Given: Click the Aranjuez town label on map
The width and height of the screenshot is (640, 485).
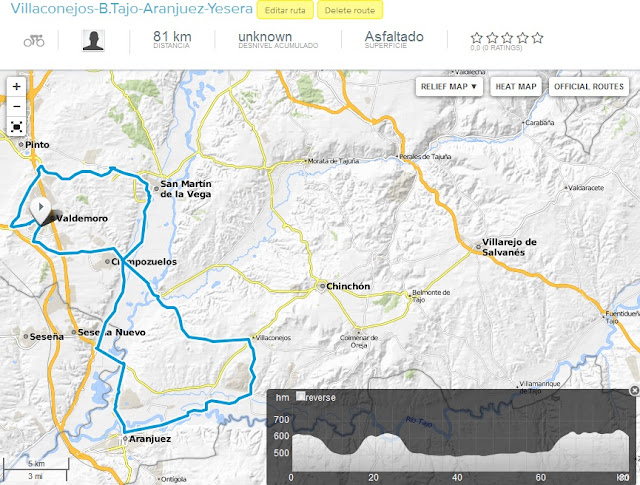Looking at the screenshot, I should click(150, 439).
